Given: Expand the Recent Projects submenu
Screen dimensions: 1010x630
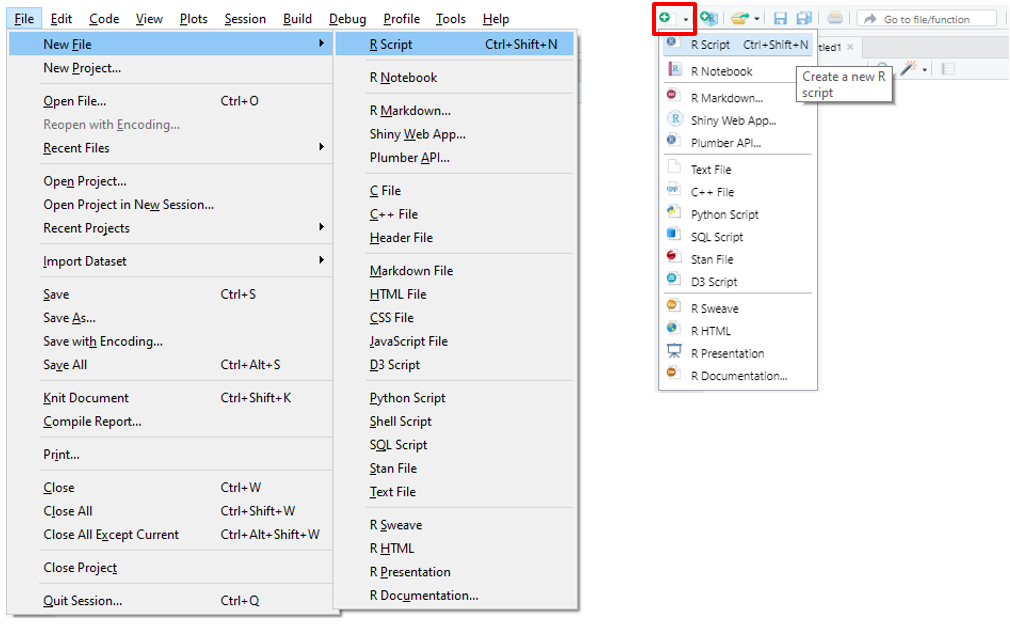Looking at the screenshot, I should [x=321, y=227].
